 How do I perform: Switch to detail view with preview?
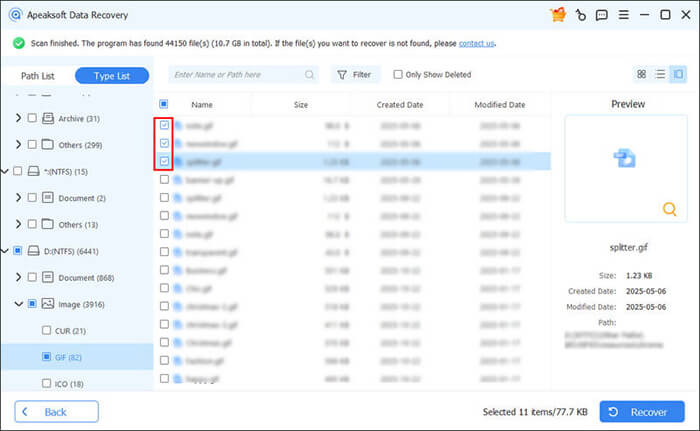point(678,74)
